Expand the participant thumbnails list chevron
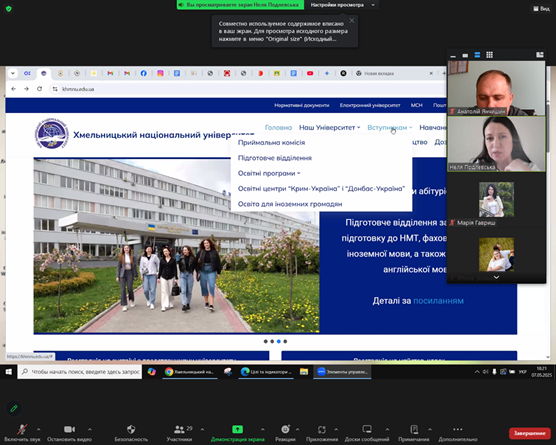Screen dimensions: 556x445 tap(496, 277)
